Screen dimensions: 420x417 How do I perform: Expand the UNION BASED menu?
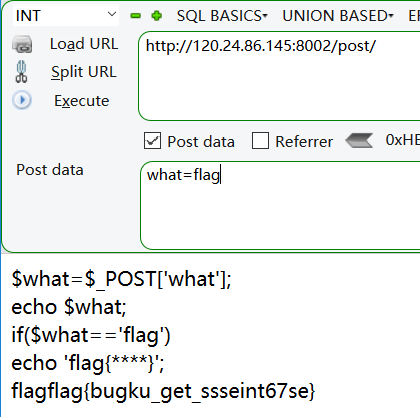[x=338, y=16]
